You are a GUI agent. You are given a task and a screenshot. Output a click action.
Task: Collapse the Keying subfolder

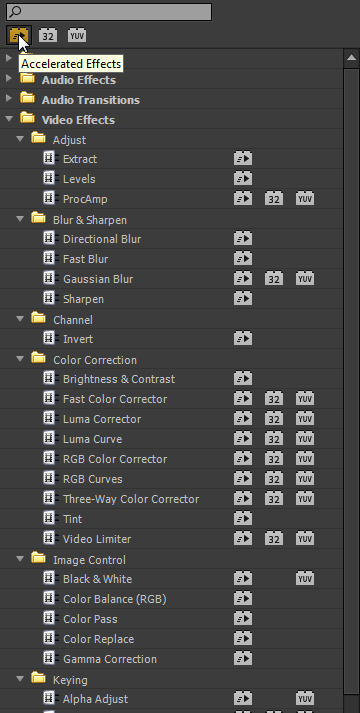[20, 679]
